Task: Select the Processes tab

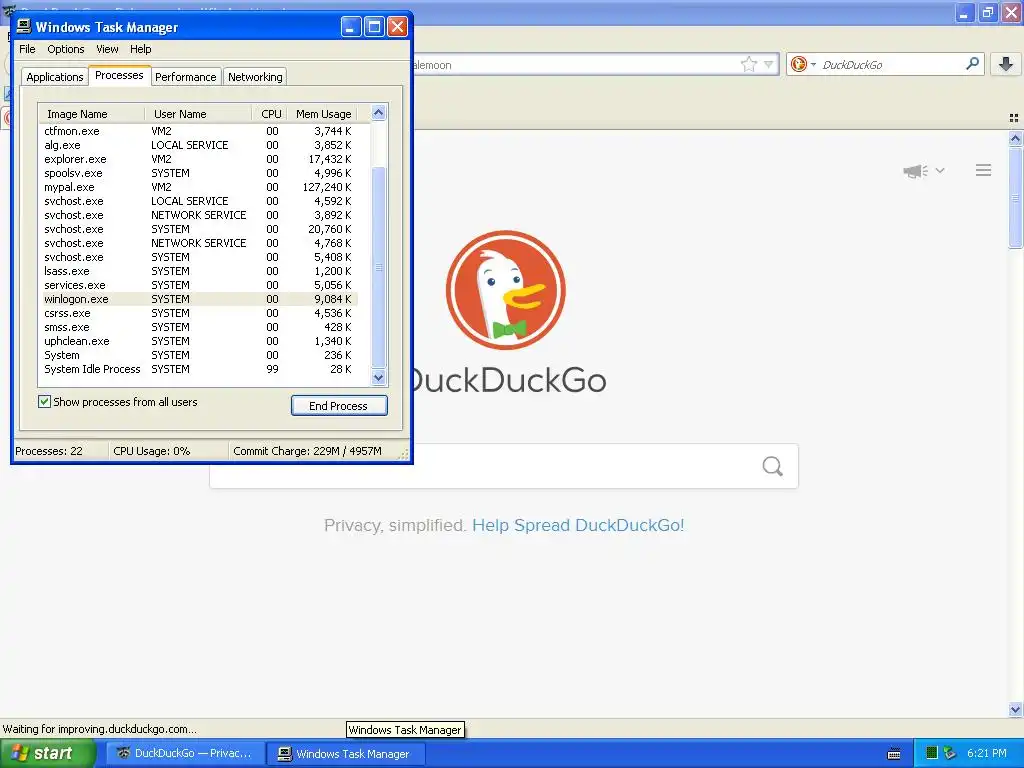Action: 119,76
